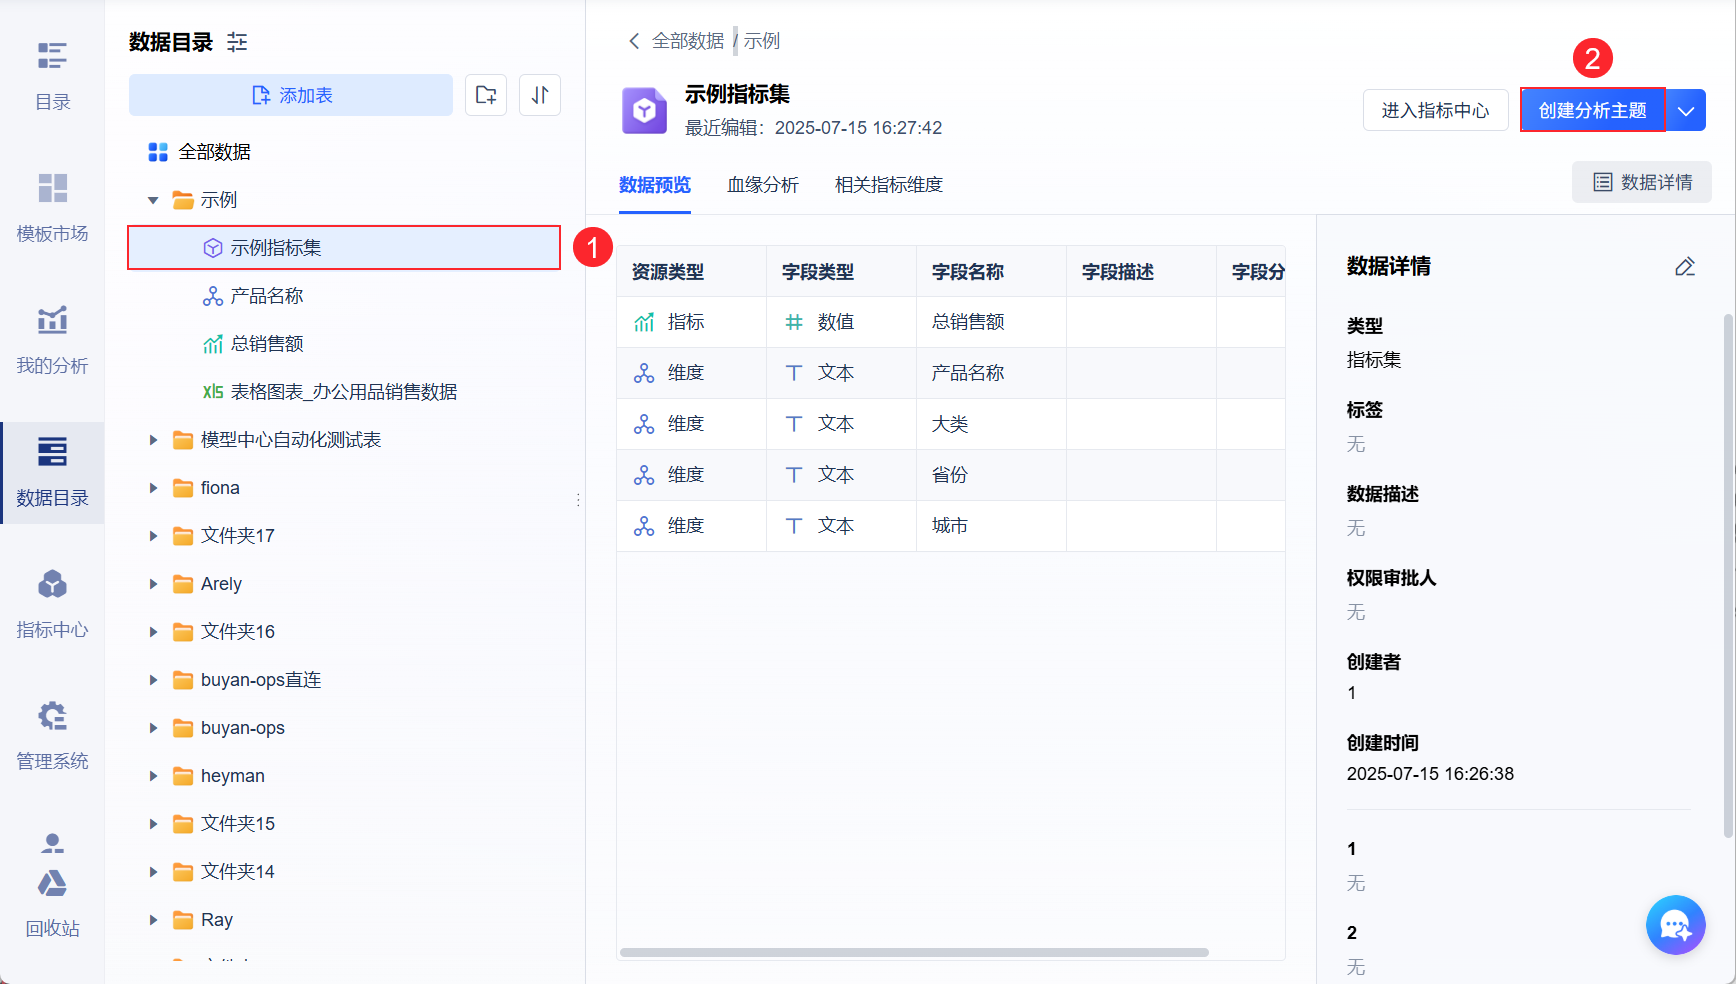Click the 添加表 button

pyautogui.click(x=291, y=95)
